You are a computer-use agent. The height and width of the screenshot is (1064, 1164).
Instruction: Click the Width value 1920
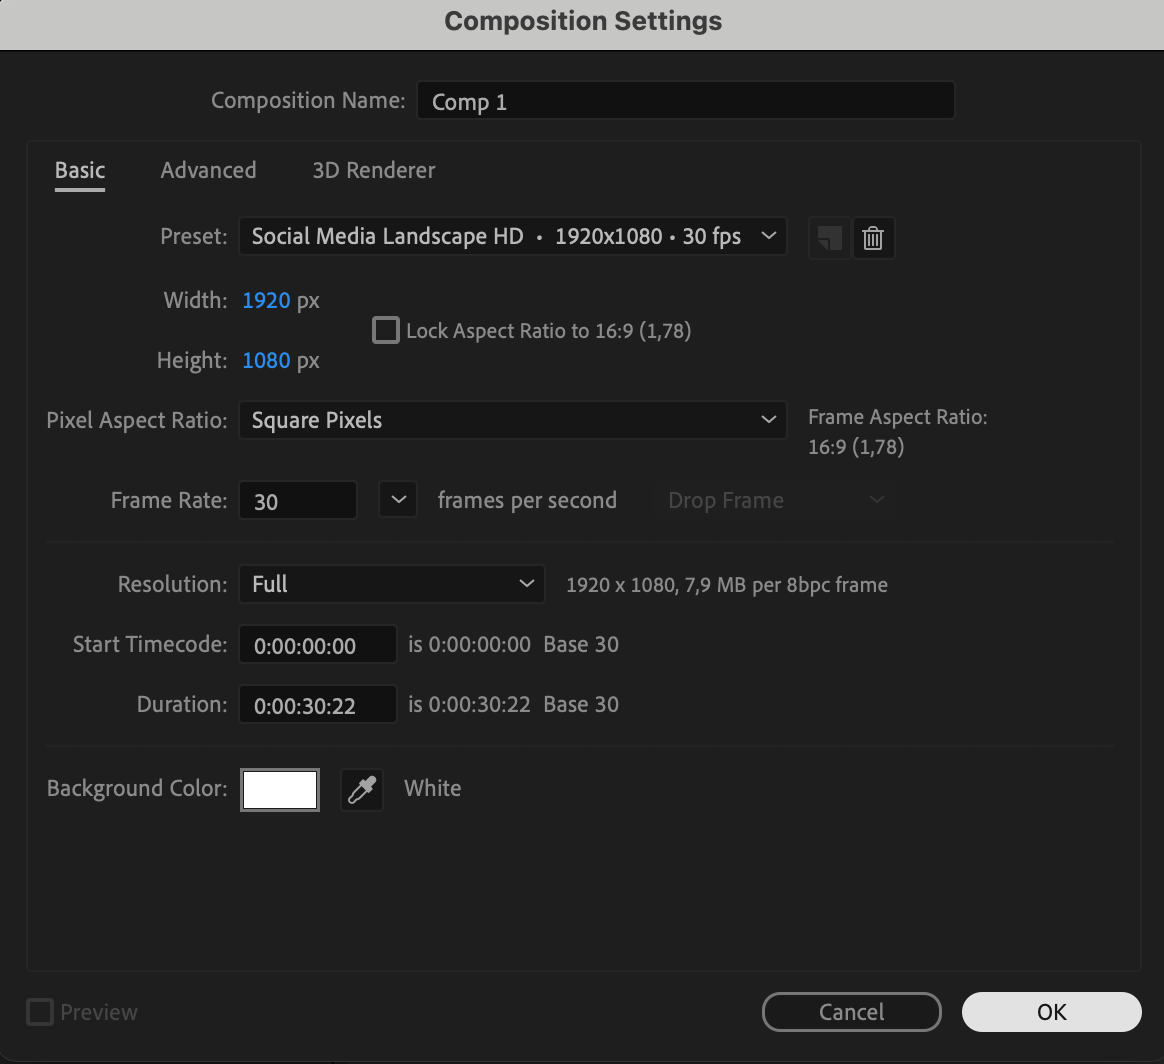(266, 300)
